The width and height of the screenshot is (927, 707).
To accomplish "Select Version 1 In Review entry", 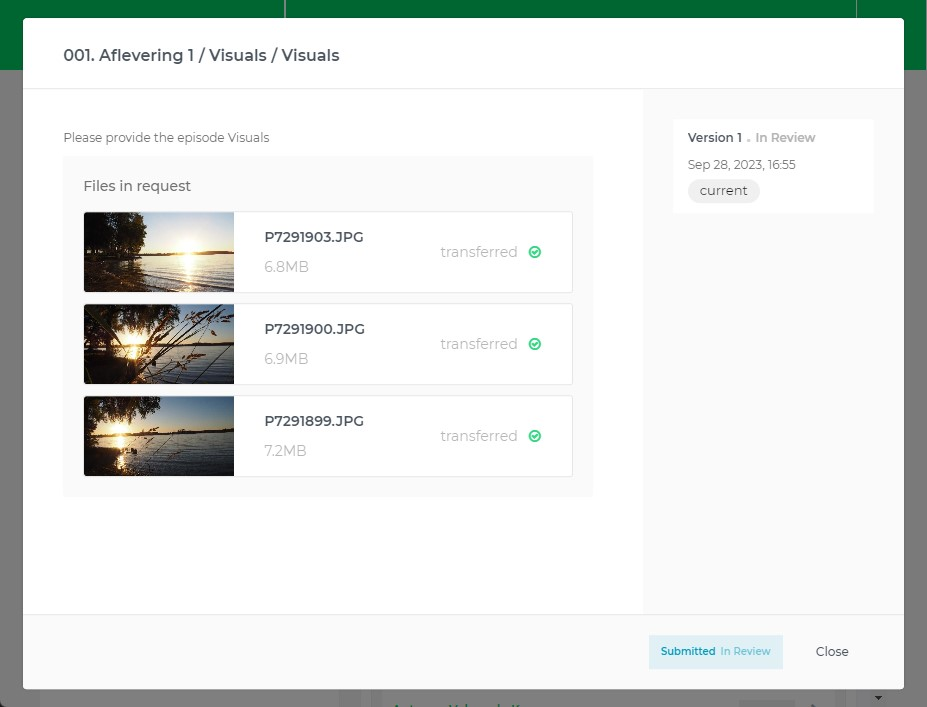I will tap(773, 166).
